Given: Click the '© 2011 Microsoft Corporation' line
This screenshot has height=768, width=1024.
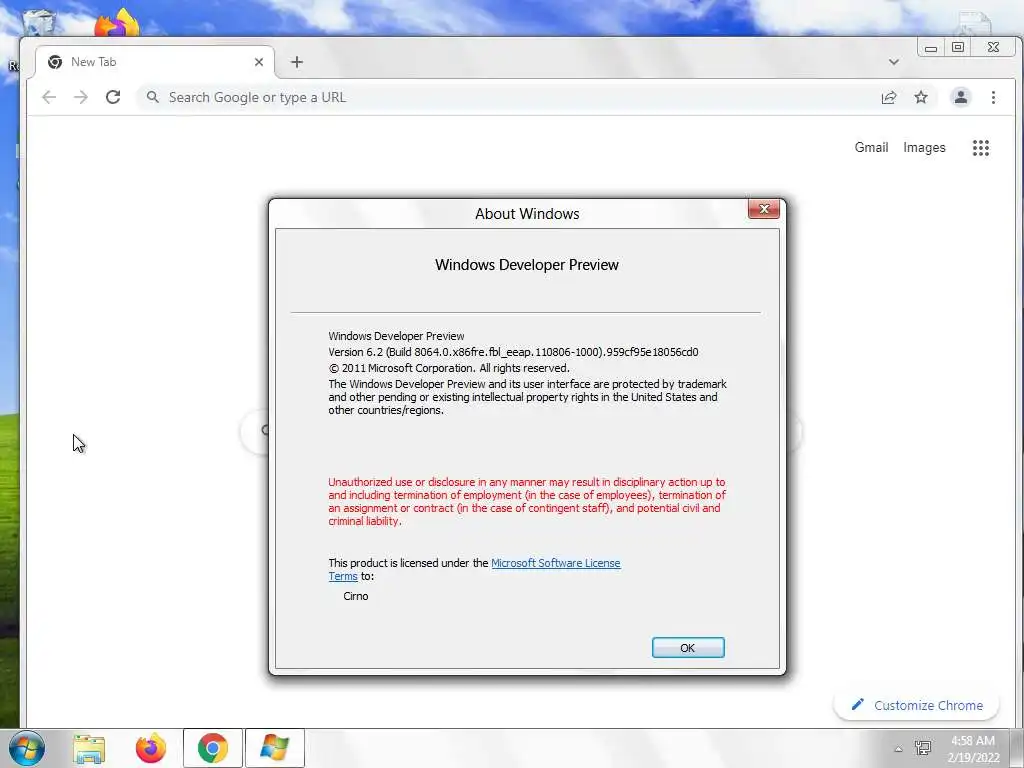Looking at the screenshot, I should pyautogui.click(x=449, y=368).
